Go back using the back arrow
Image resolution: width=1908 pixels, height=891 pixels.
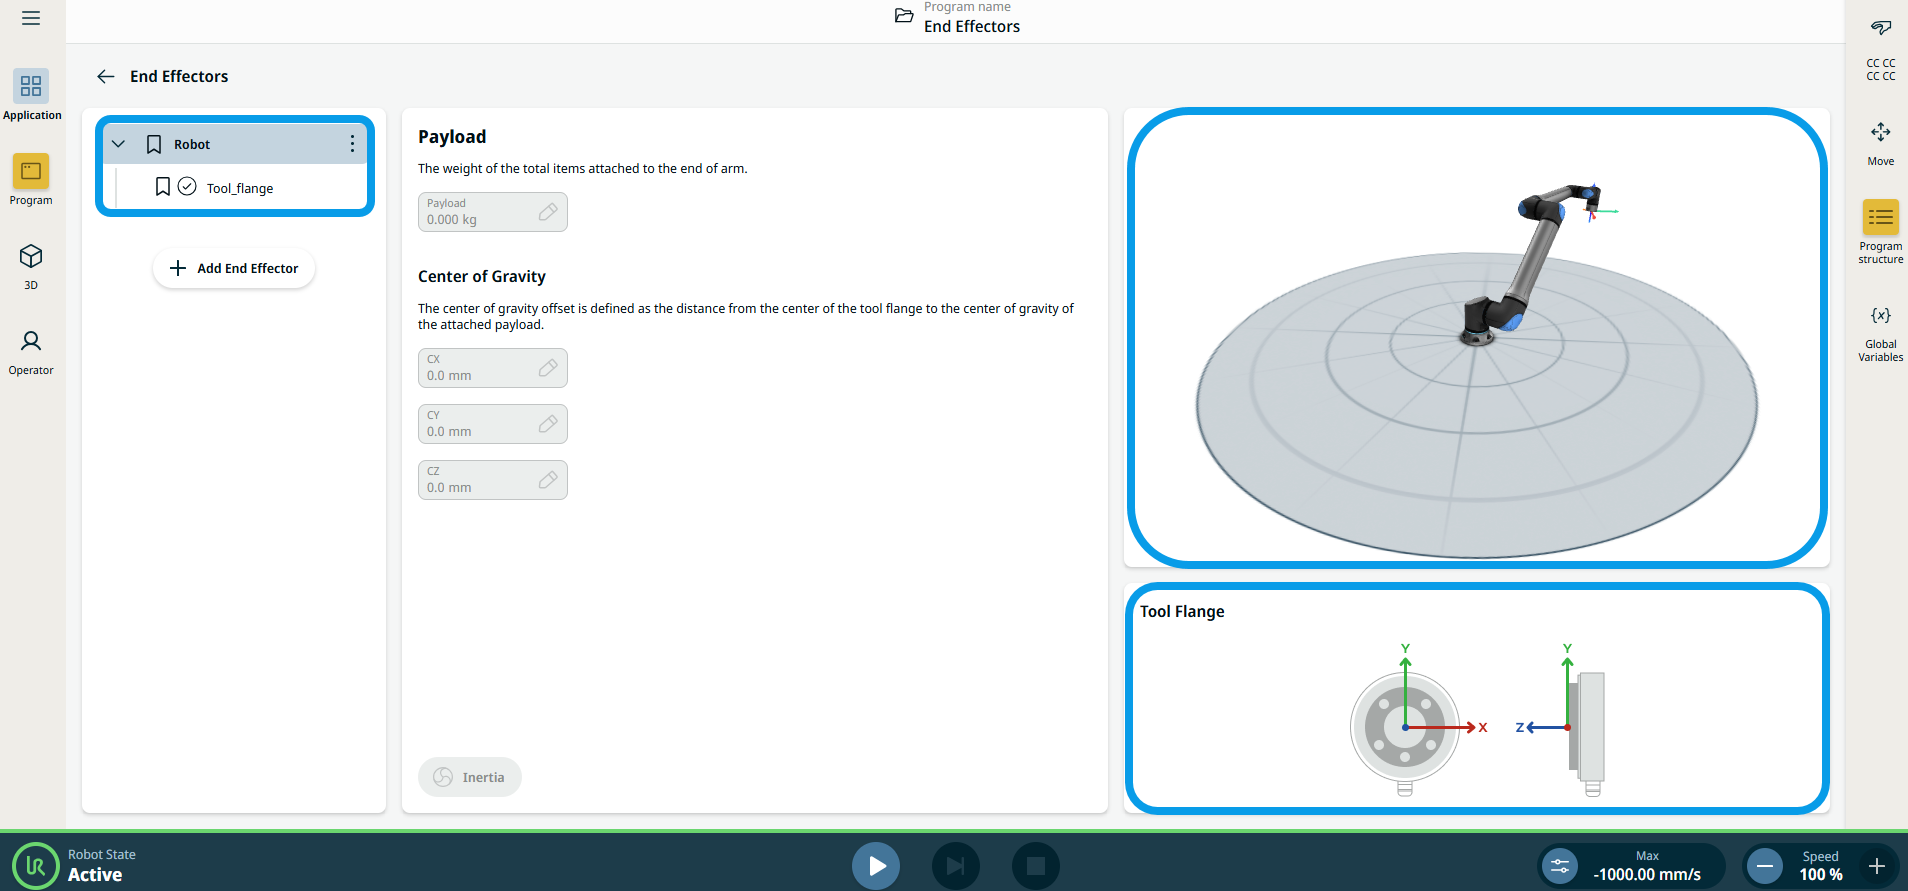point(106,77)
